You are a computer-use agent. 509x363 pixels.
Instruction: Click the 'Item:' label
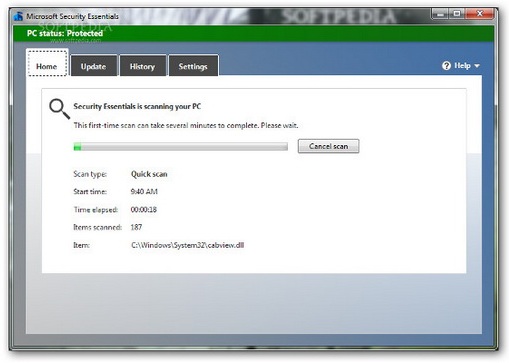81,245
